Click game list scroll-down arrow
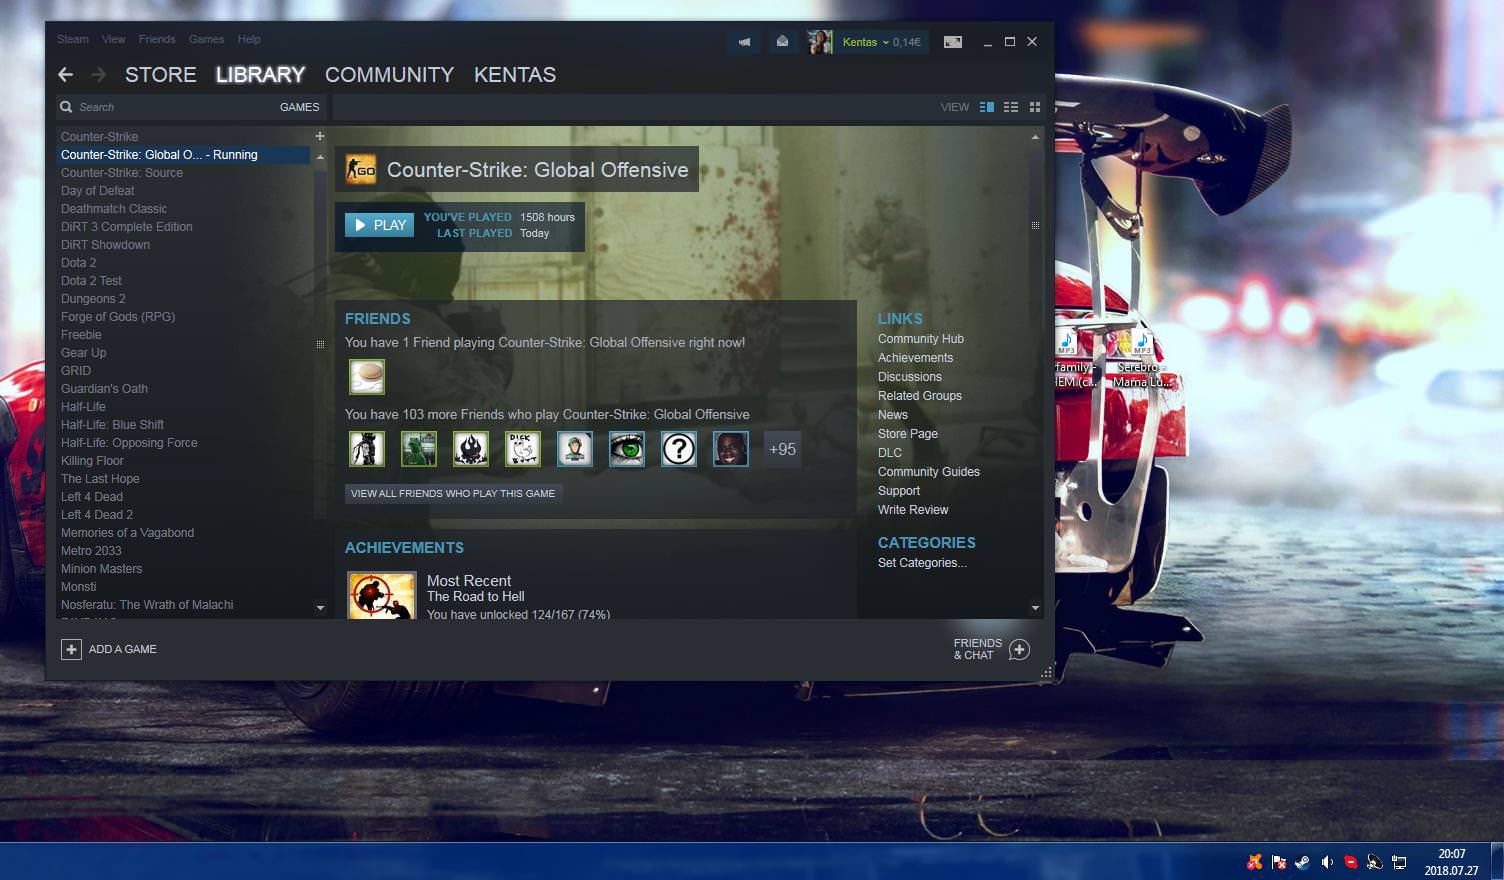 click(x=320, y=607)
